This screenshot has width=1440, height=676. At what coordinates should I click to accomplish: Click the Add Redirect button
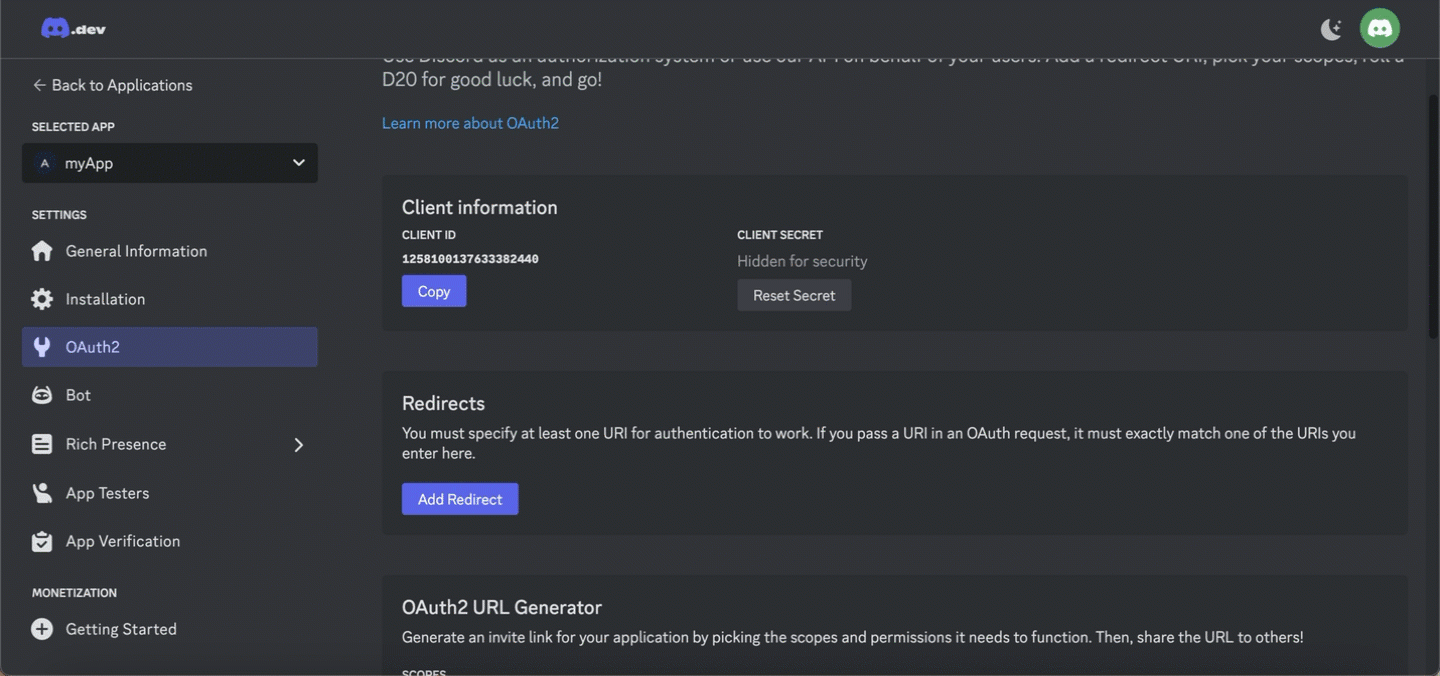[460, 499]
